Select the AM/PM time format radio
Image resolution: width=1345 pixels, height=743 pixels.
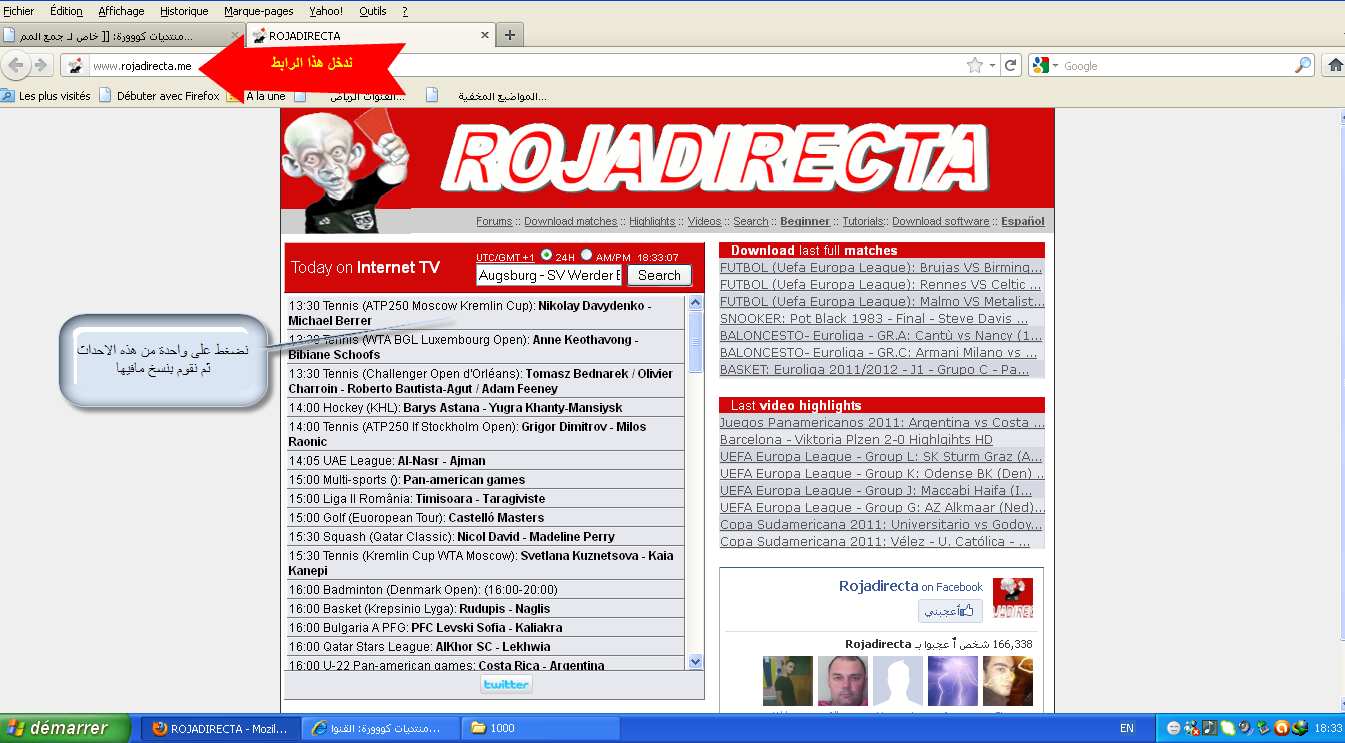pyautogui.click(x=586, y=255)
